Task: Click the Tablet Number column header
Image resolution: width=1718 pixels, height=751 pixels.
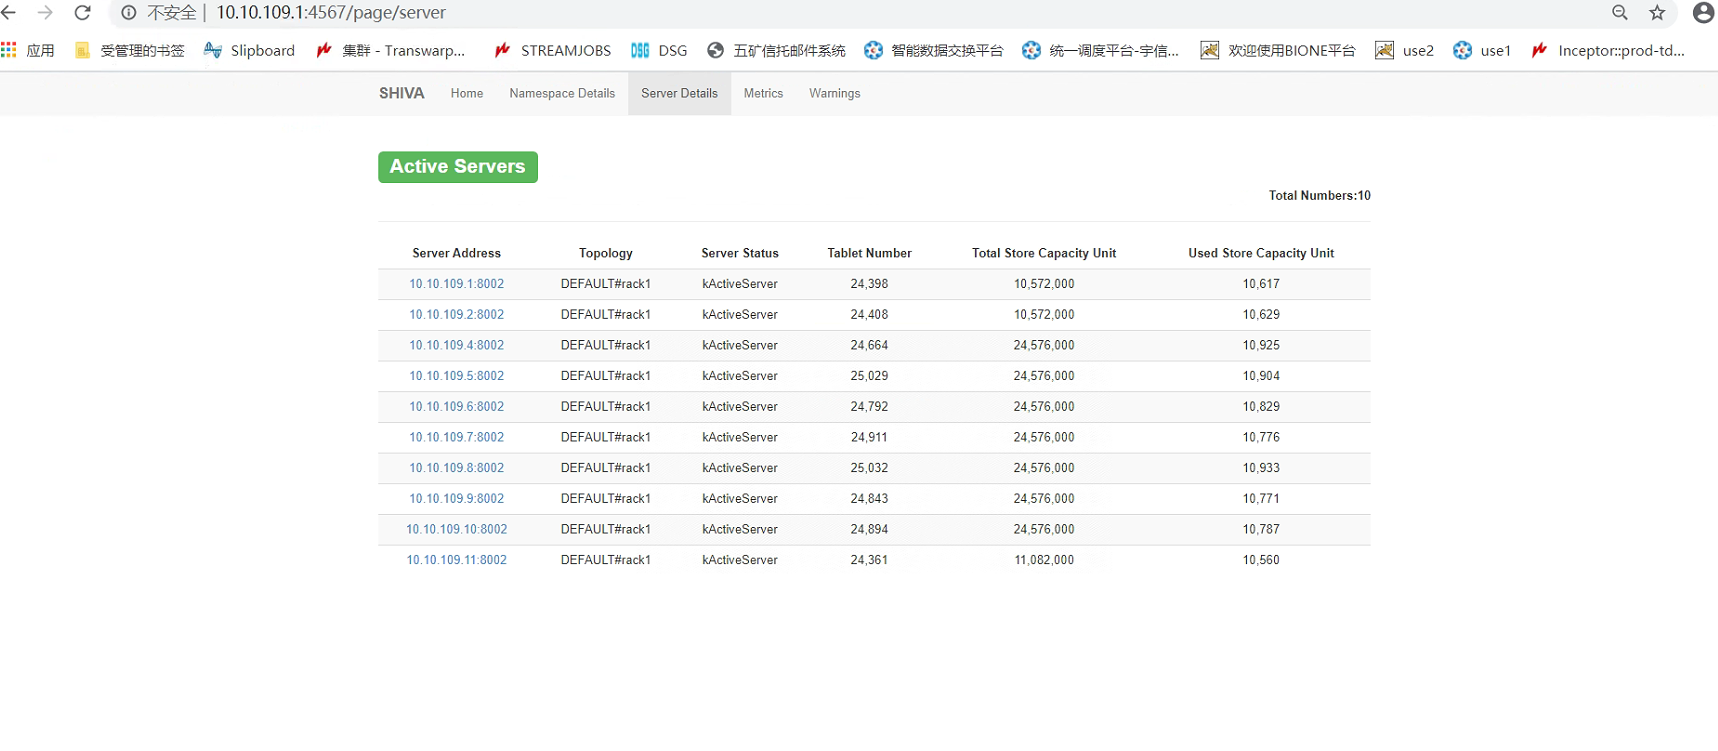Action: [x=870, y=253]
